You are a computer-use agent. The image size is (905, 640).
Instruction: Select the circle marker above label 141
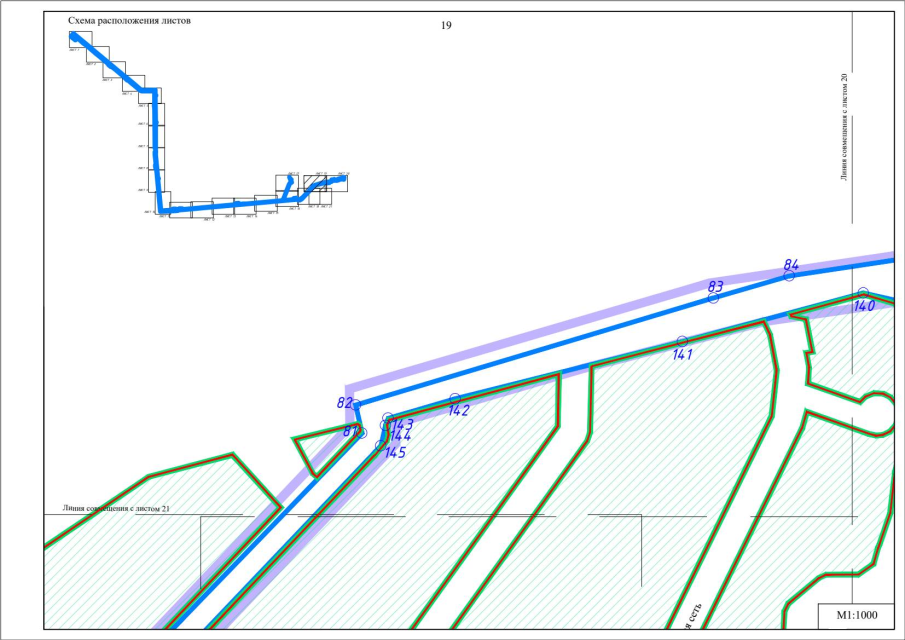pos(682,341)
